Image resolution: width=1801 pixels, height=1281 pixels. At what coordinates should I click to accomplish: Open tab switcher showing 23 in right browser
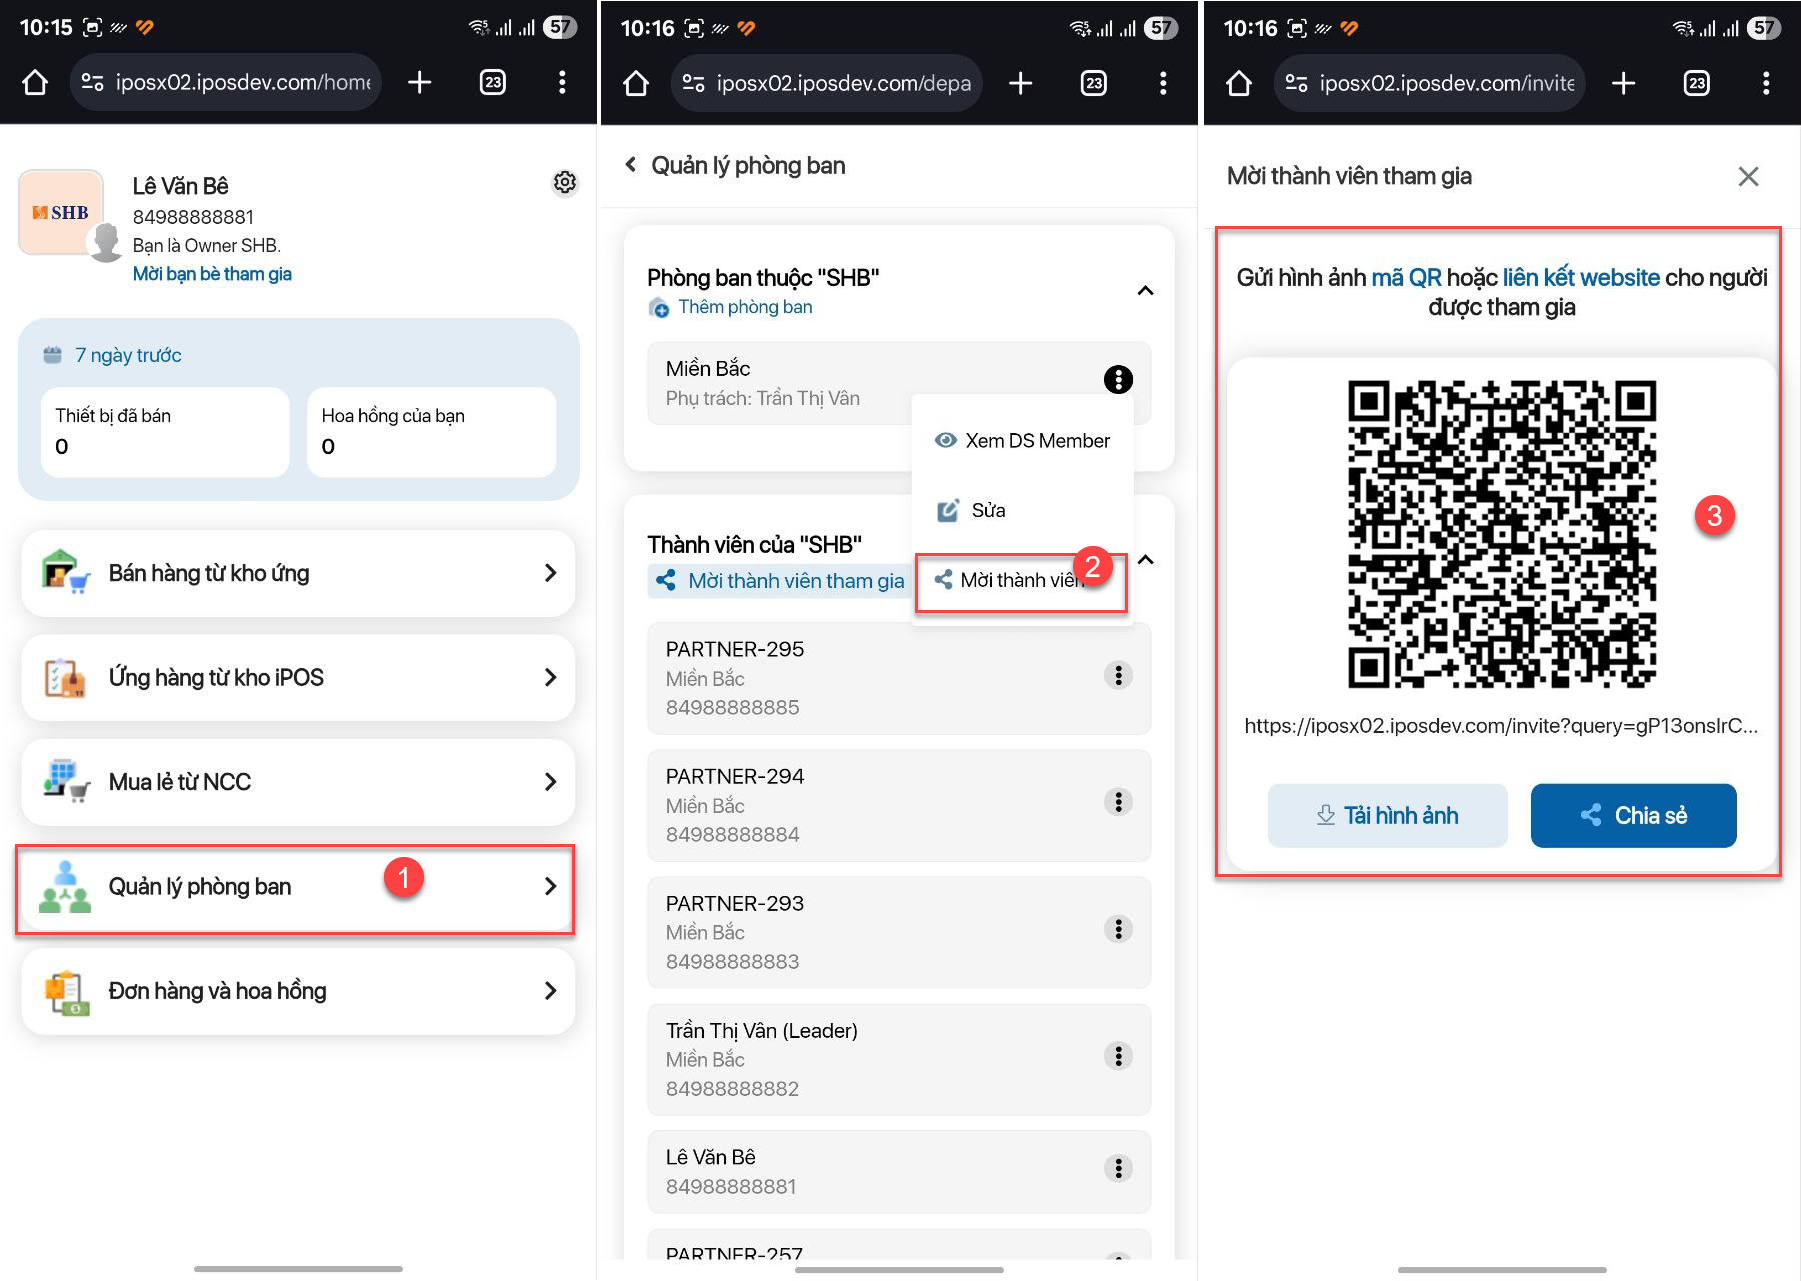[1697, 83]
